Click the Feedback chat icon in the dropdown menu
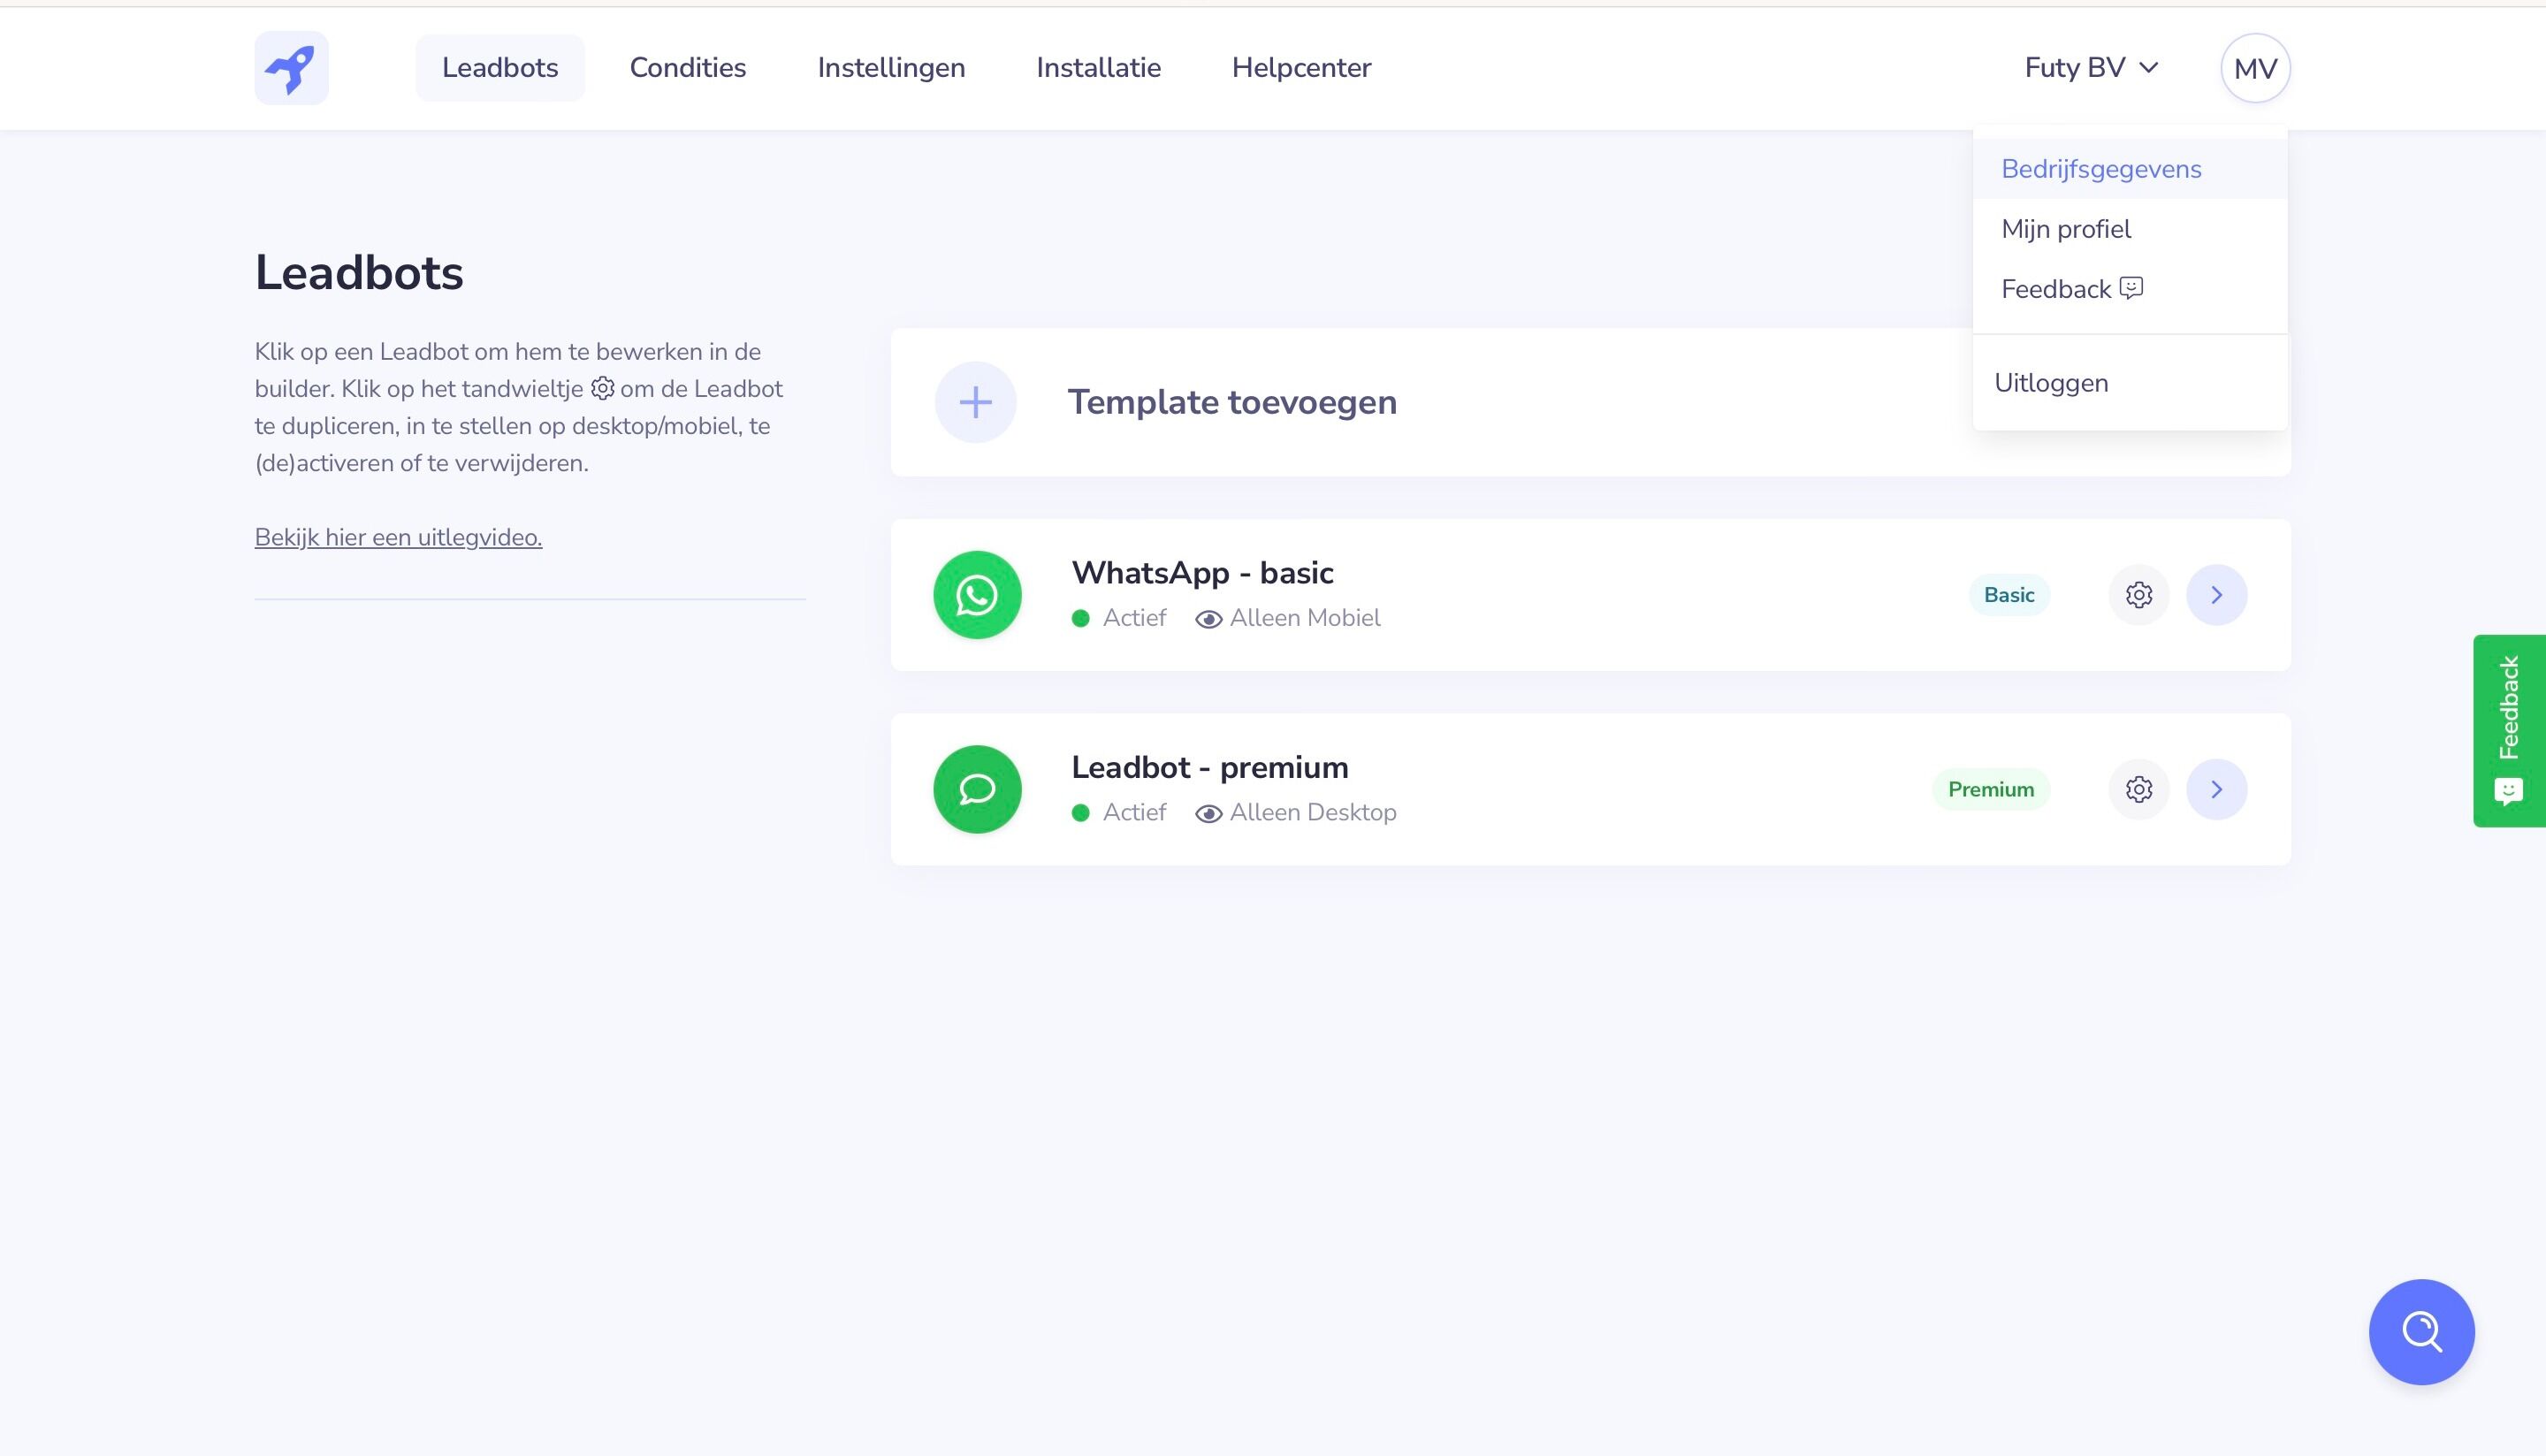 click(2131, 288)
